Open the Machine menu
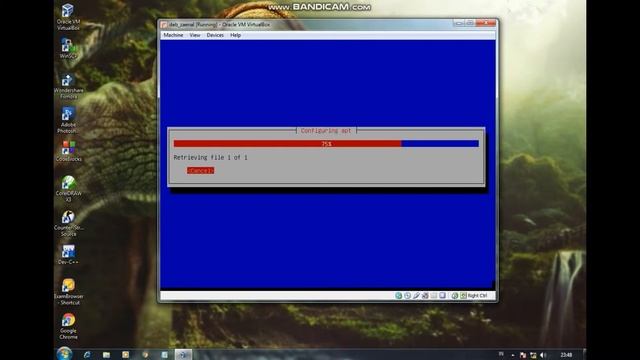Image resolution: width=640 pixels, height=360 pixels. pos(173,35)
